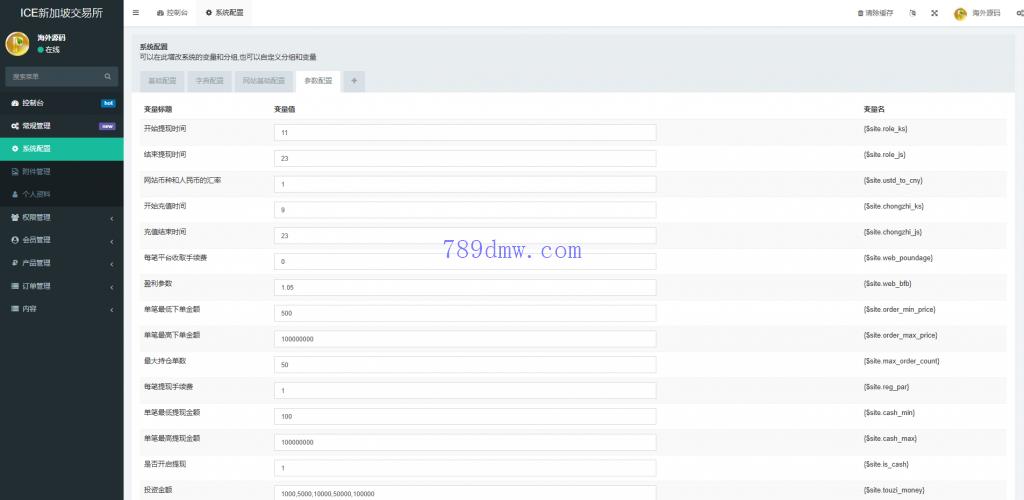Click the user avatar in the top bar

tap(960, 13)
